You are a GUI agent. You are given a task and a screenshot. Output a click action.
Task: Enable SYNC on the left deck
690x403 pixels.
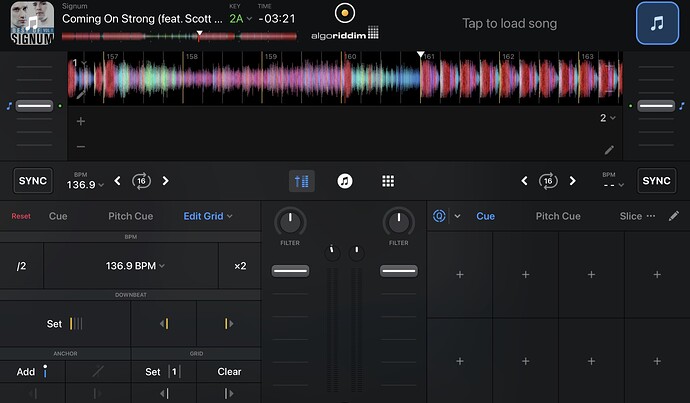33,181
